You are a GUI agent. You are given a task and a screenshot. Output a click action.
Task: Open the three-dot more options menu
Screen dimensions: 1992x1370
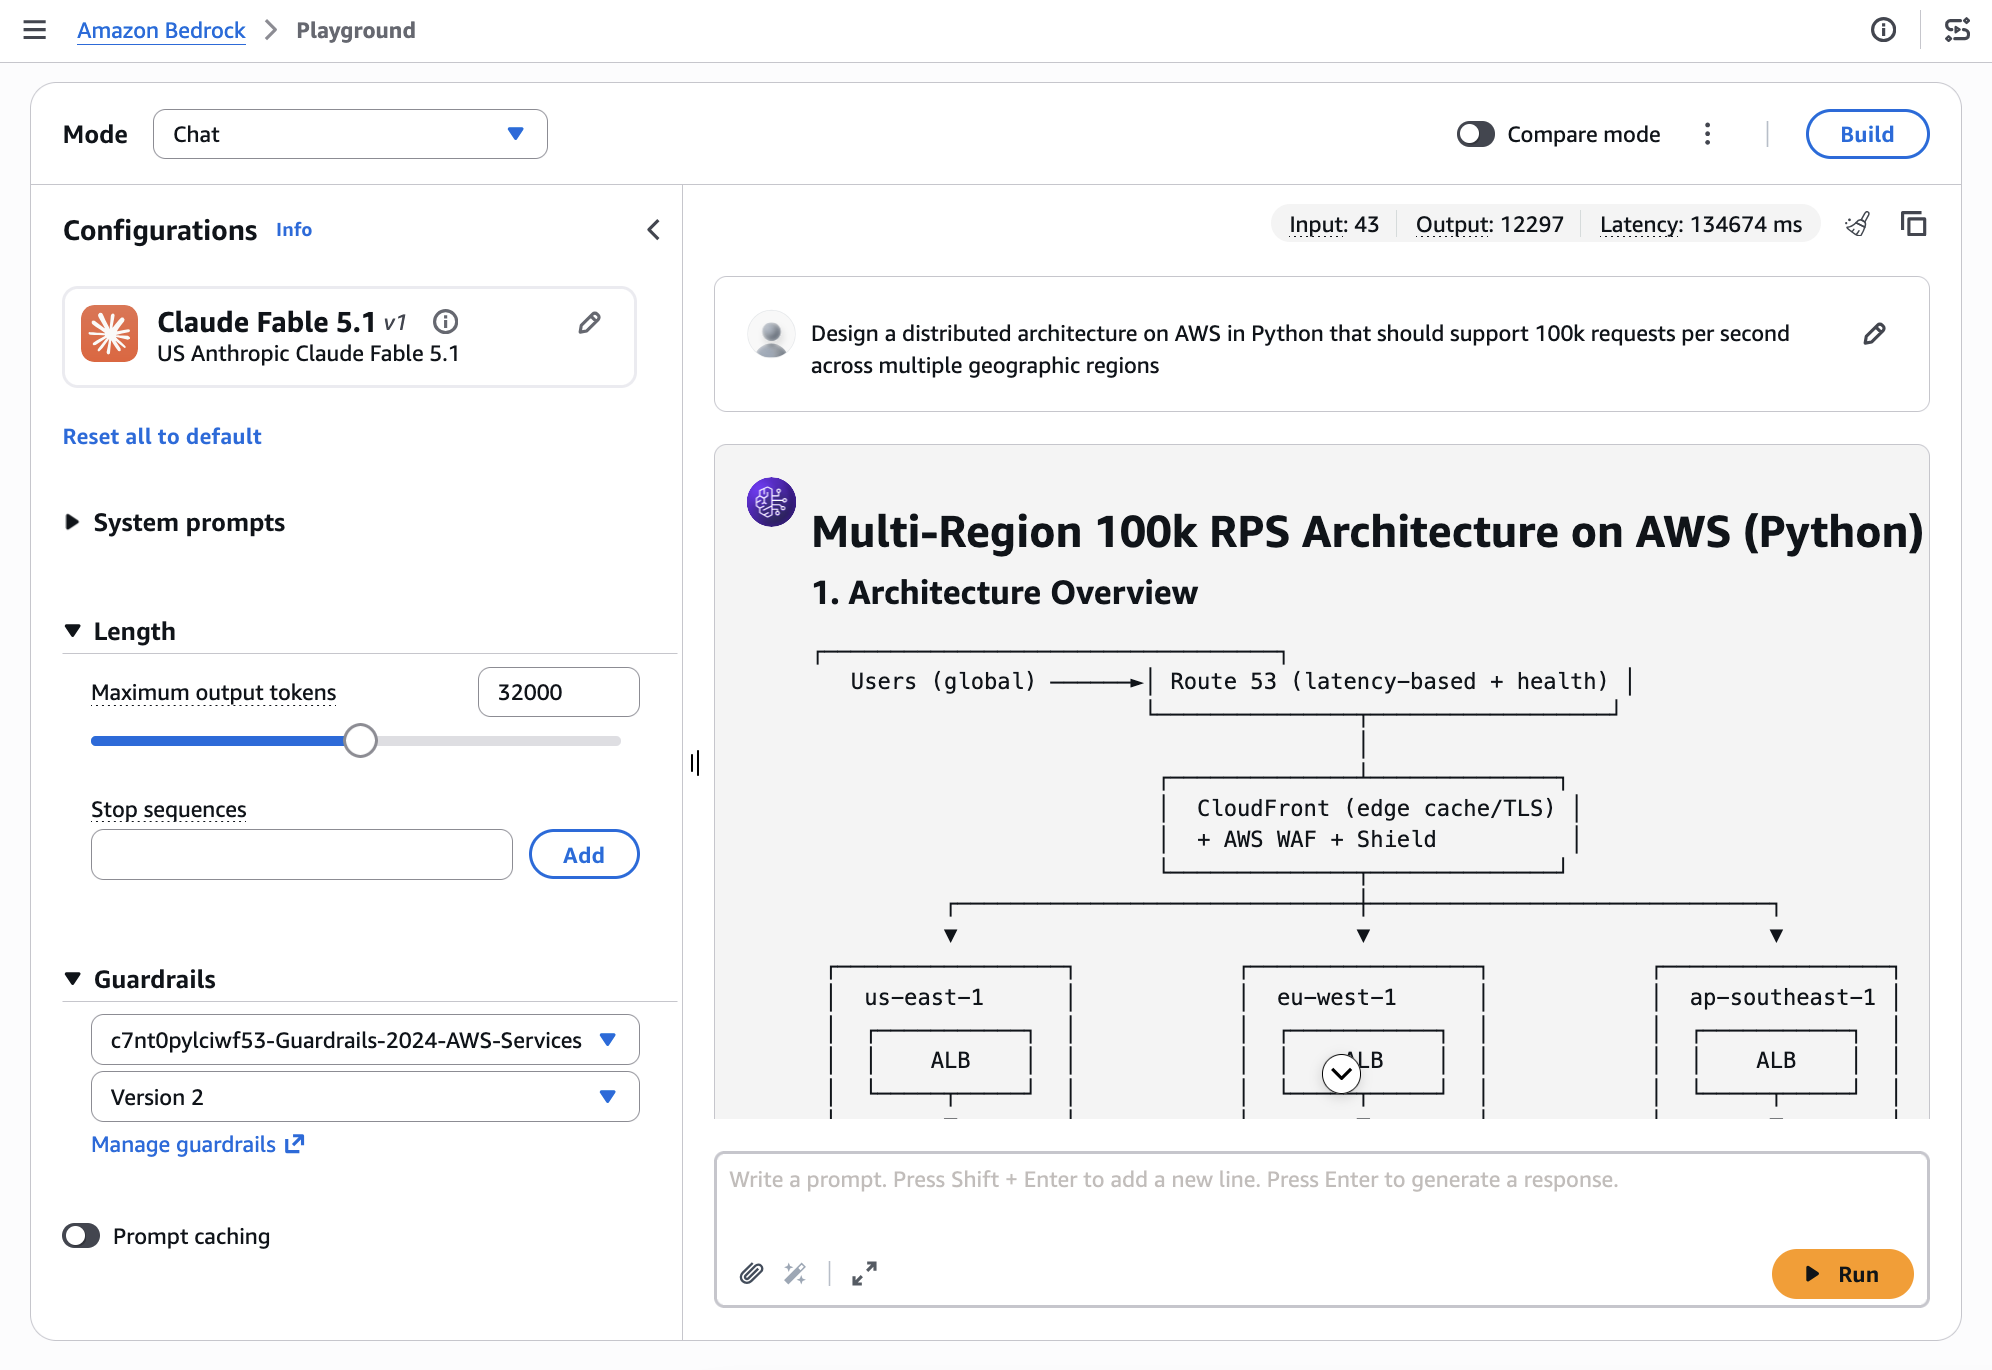[1707, 134]
